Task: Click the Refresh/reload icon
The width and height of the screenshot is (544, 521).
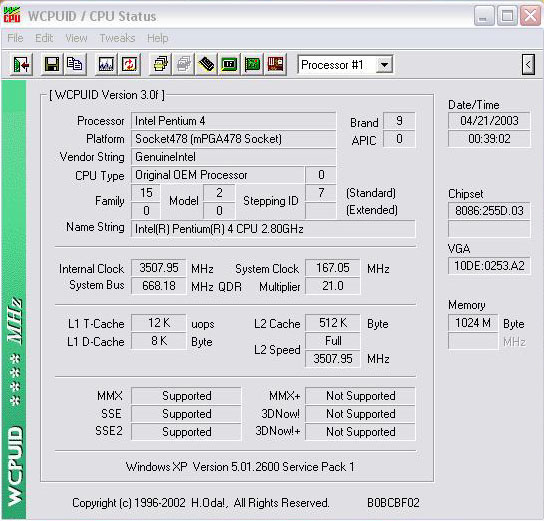Action: click(129, 64)
